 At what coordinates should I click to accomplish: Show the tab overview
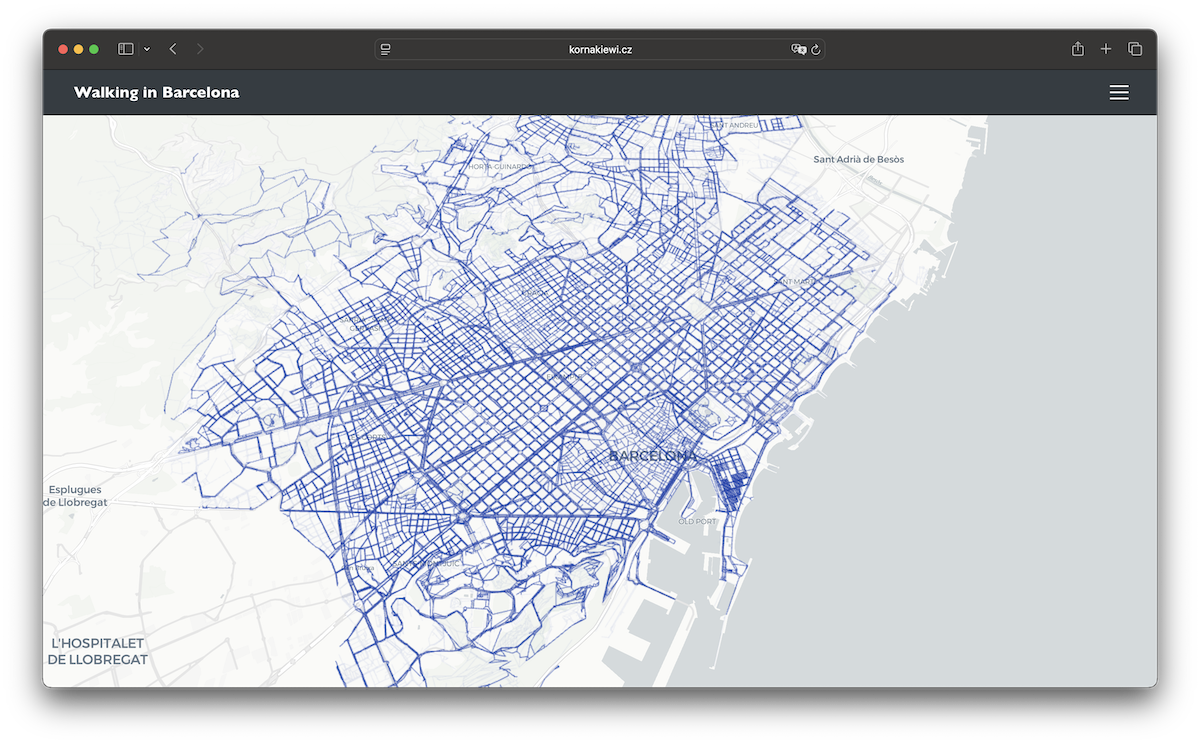pyautogui.click(x=1135, y=49)
